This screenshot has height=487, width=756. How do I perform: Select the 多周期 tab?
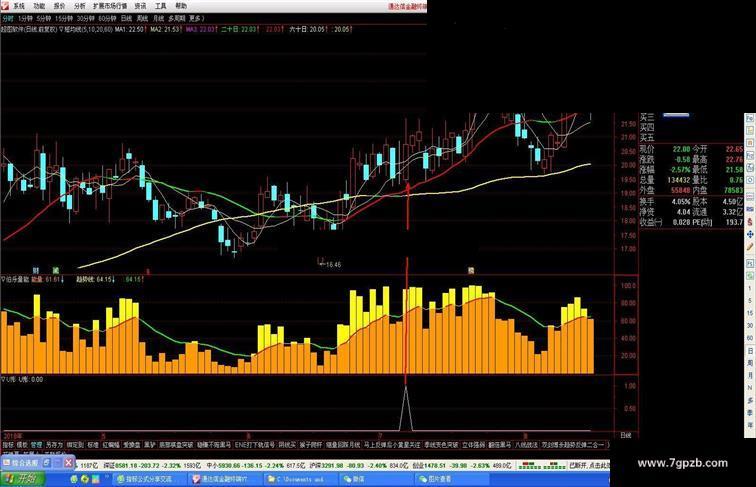(176, 18)
